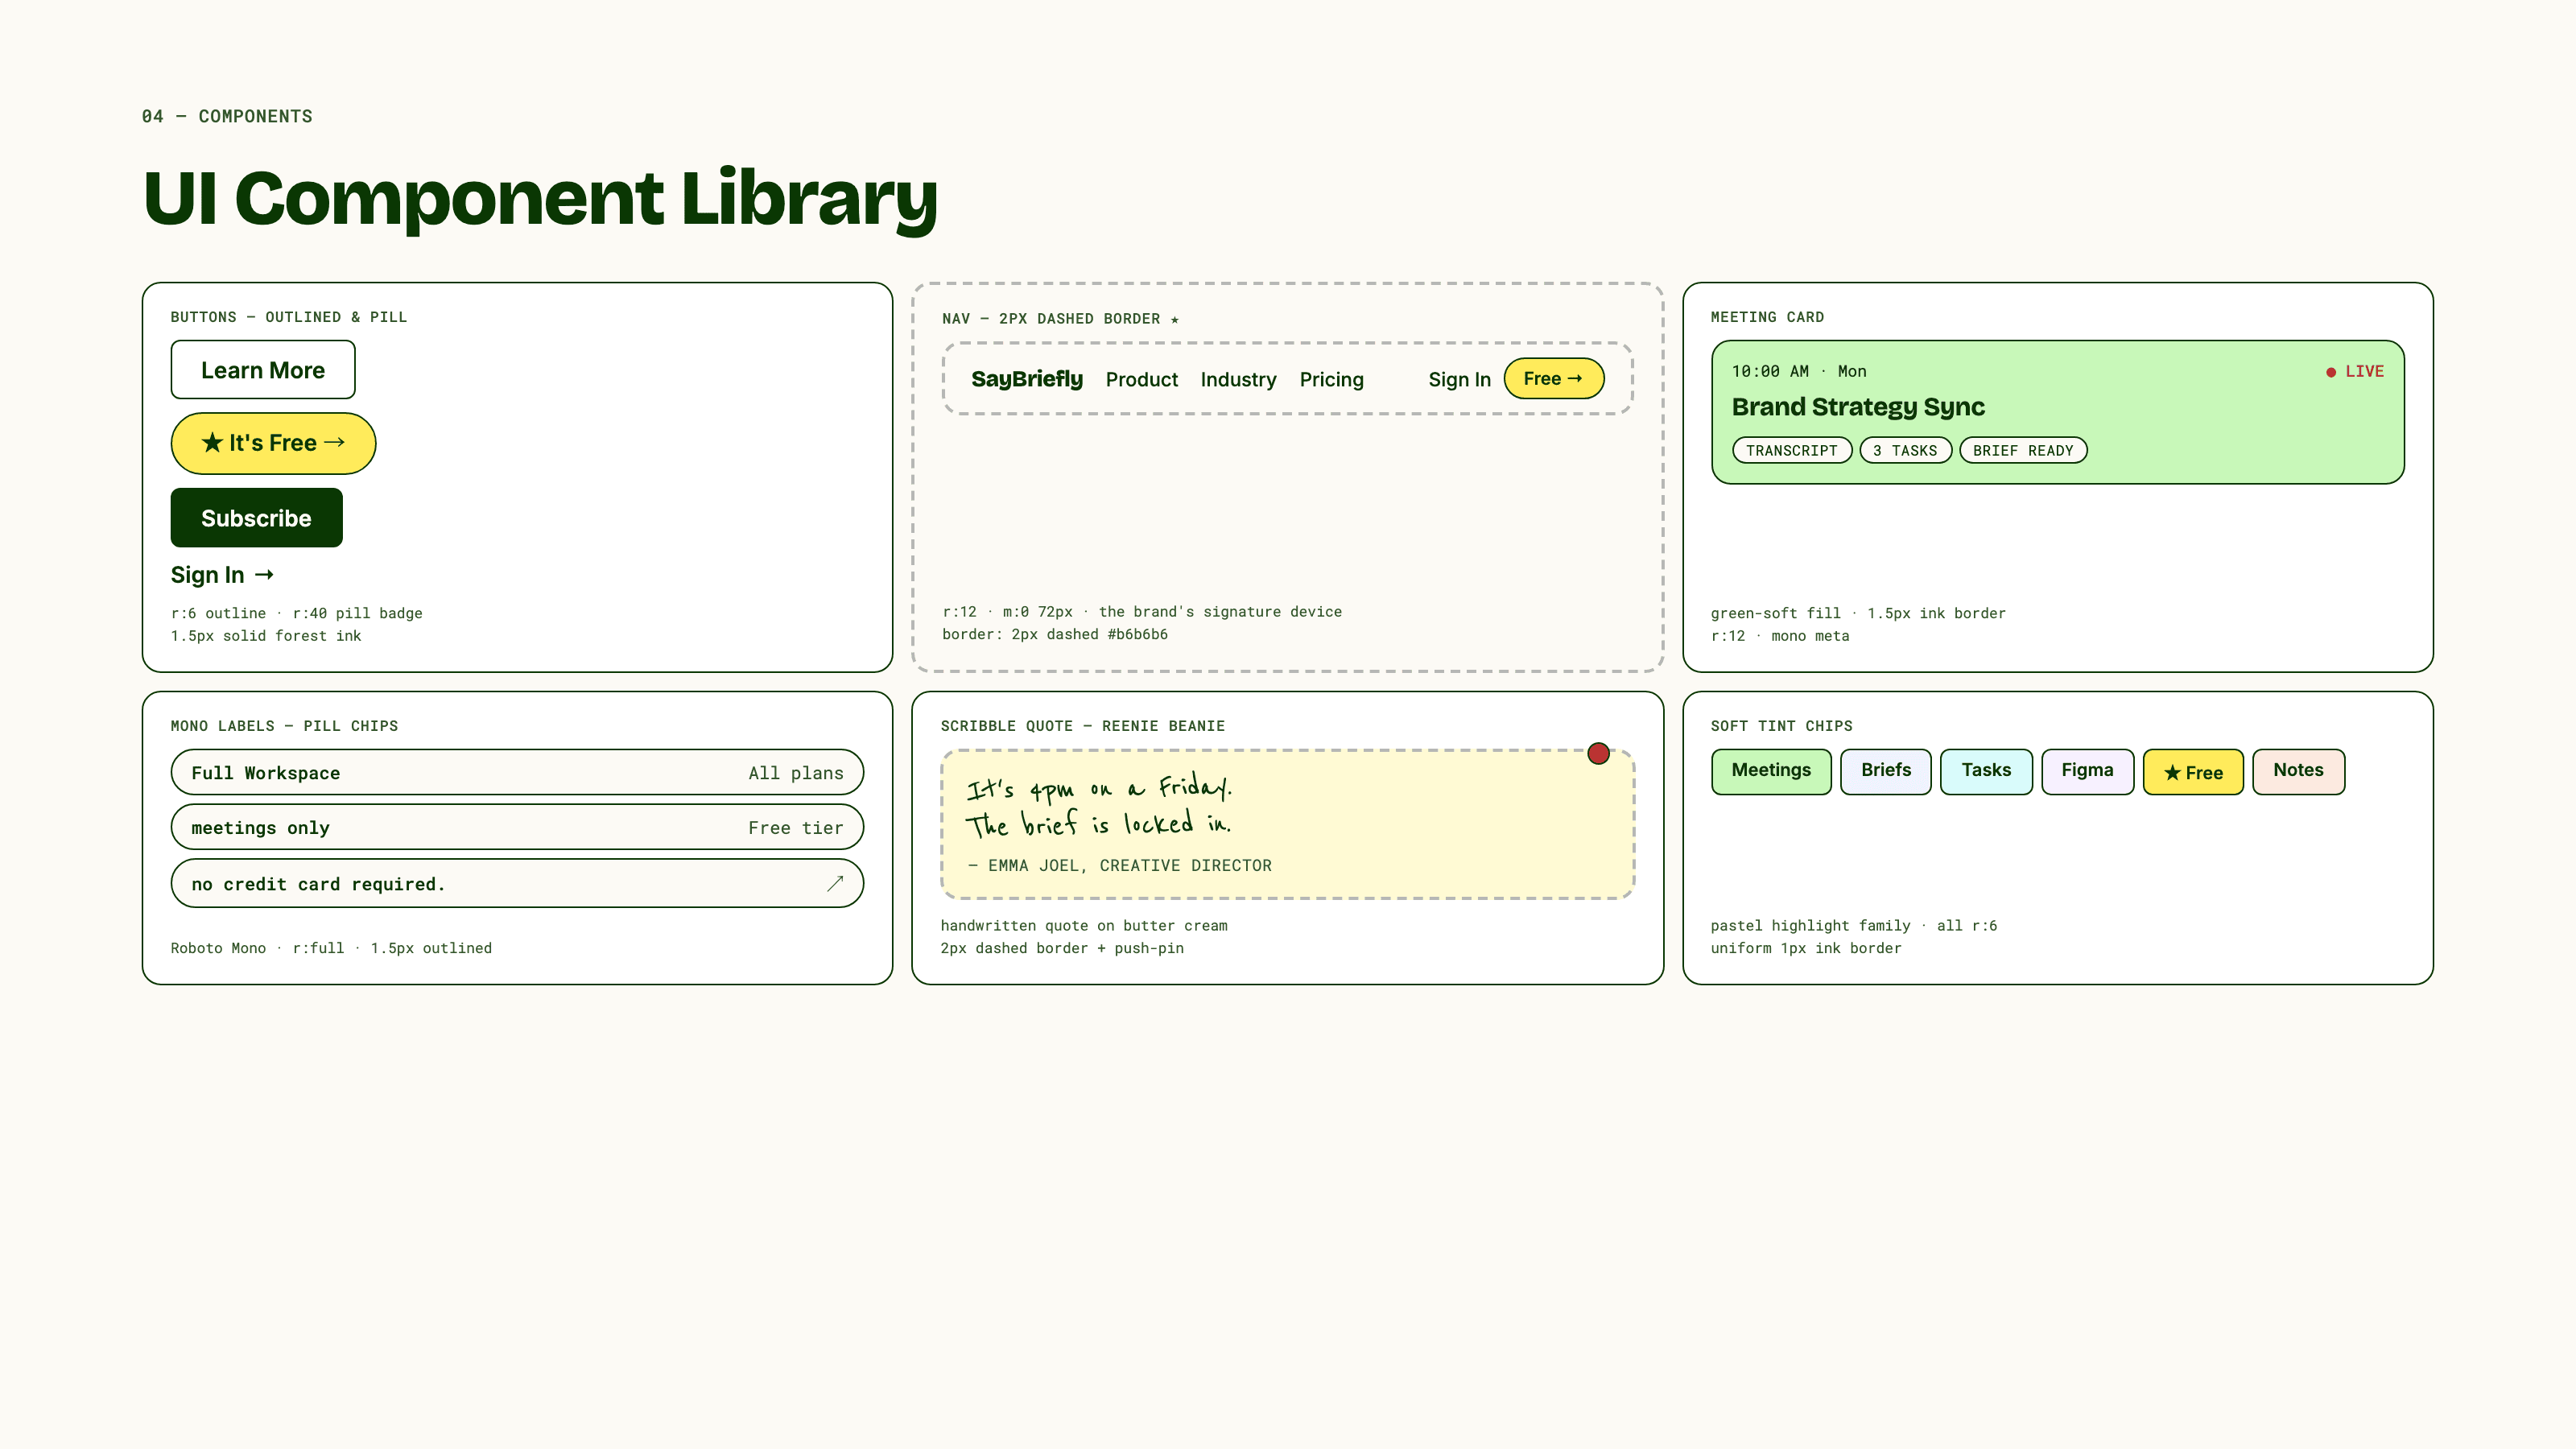
Task: Click the yellow Free button in nav bar
Action: point(1554,378)
